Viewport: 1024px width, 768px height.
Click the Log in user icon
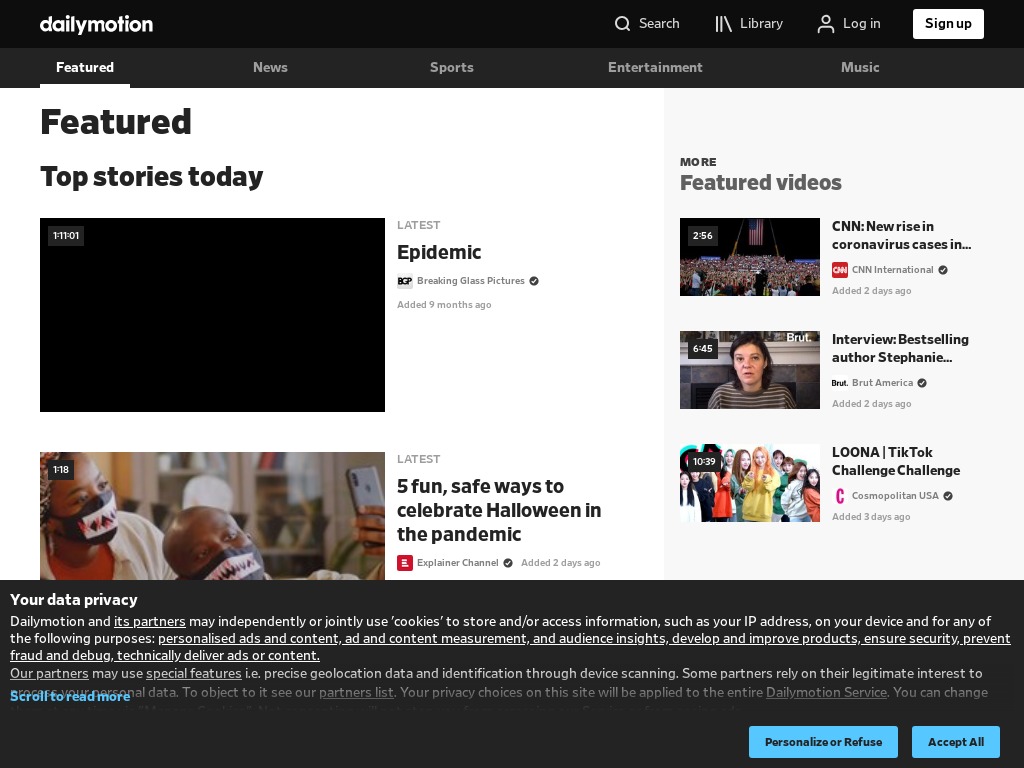[825, 24]
